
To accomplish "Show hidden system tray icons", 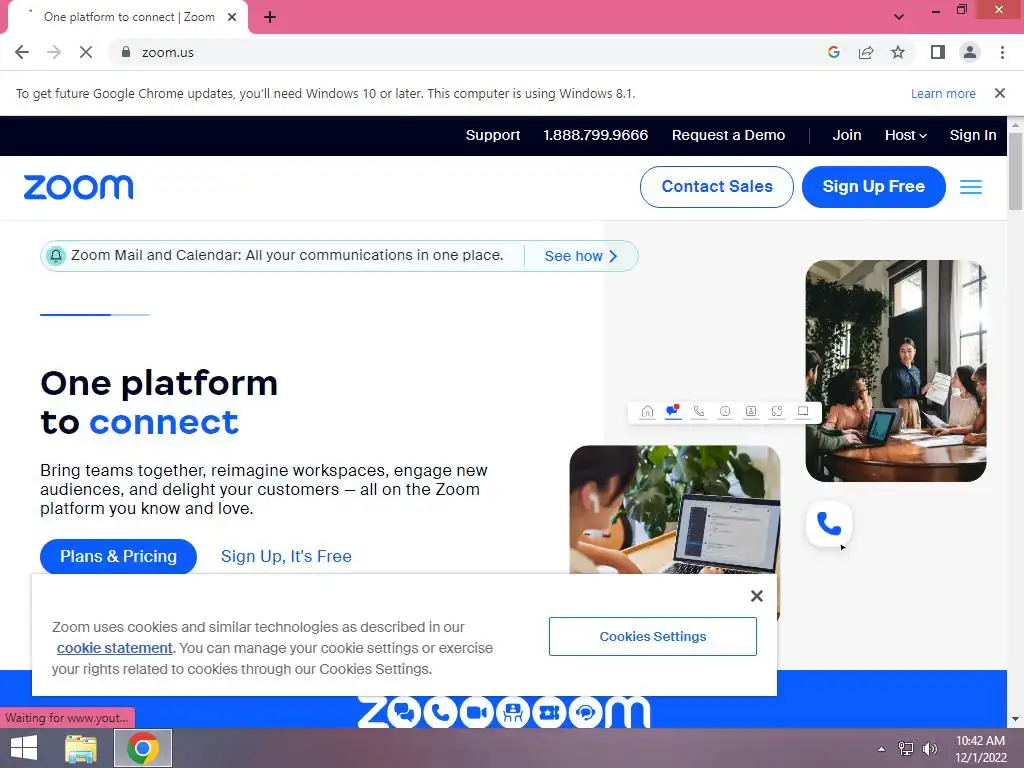I will click(x=881, y=749).
